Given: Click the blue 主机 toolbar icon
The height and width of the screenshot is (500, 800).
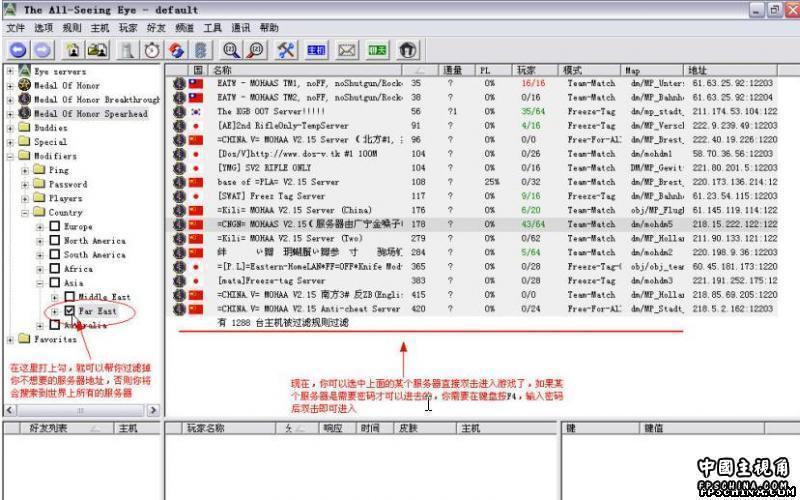Looking at the screenshot, I should point(316,50).
